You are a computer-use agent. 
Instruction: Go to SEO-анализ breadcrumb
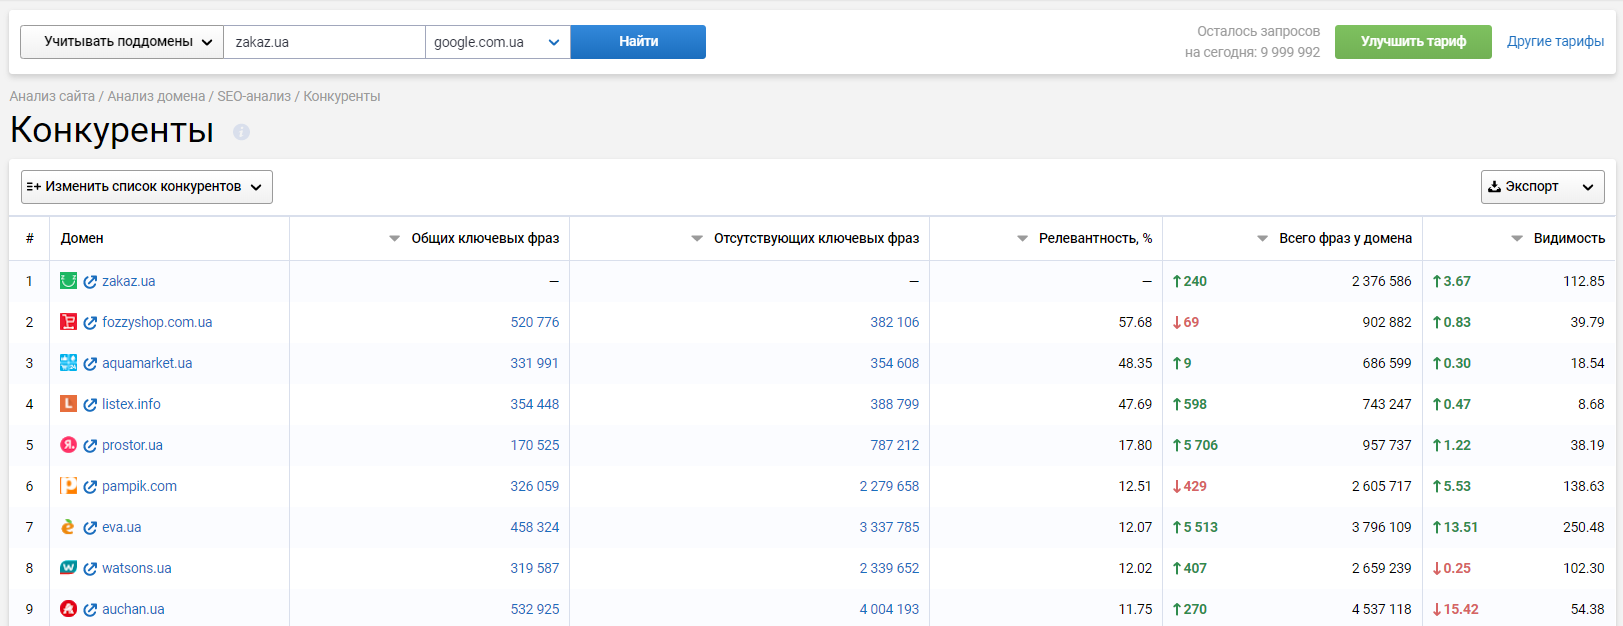coord(254,96)
